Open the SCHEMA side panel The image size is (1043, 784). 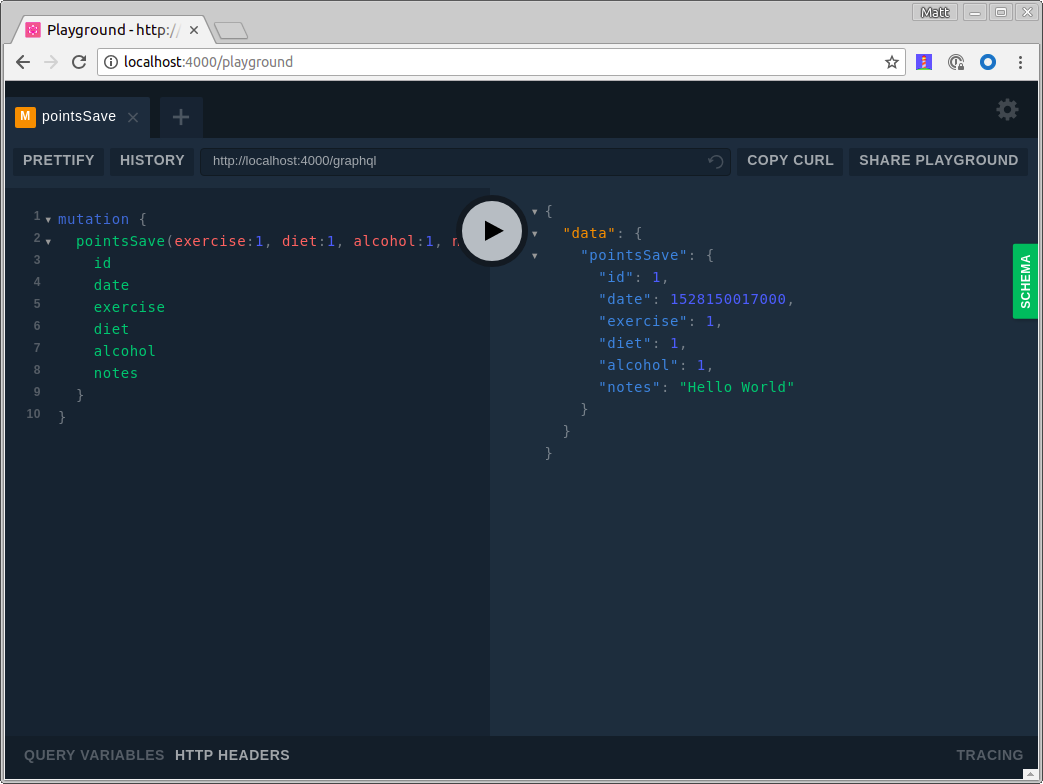tap(1025, 281)
